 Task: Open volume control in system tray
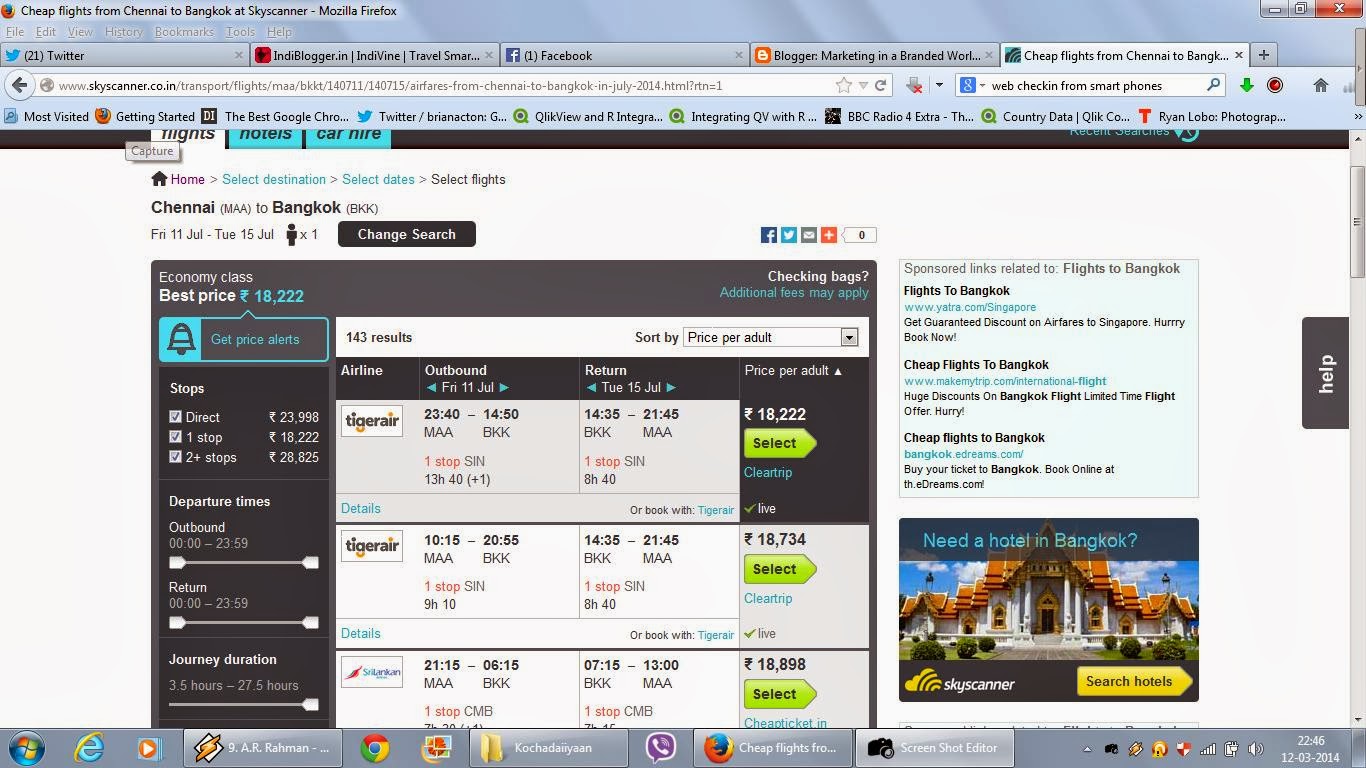click(x=1254, y=749)
